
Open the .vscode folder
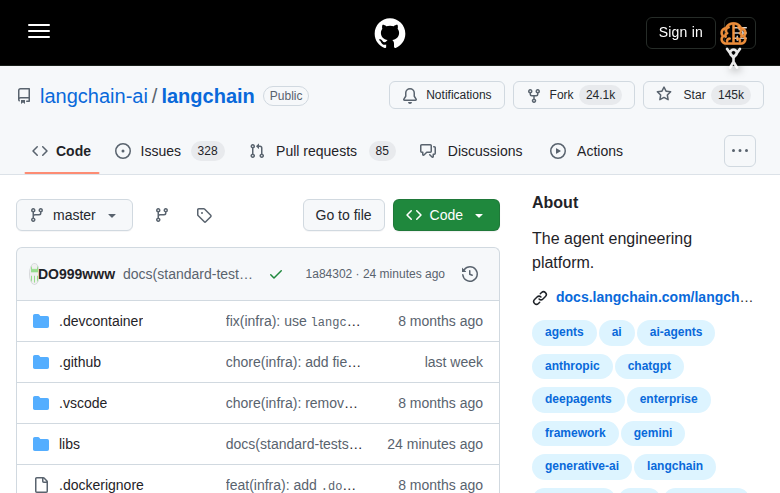83,403
